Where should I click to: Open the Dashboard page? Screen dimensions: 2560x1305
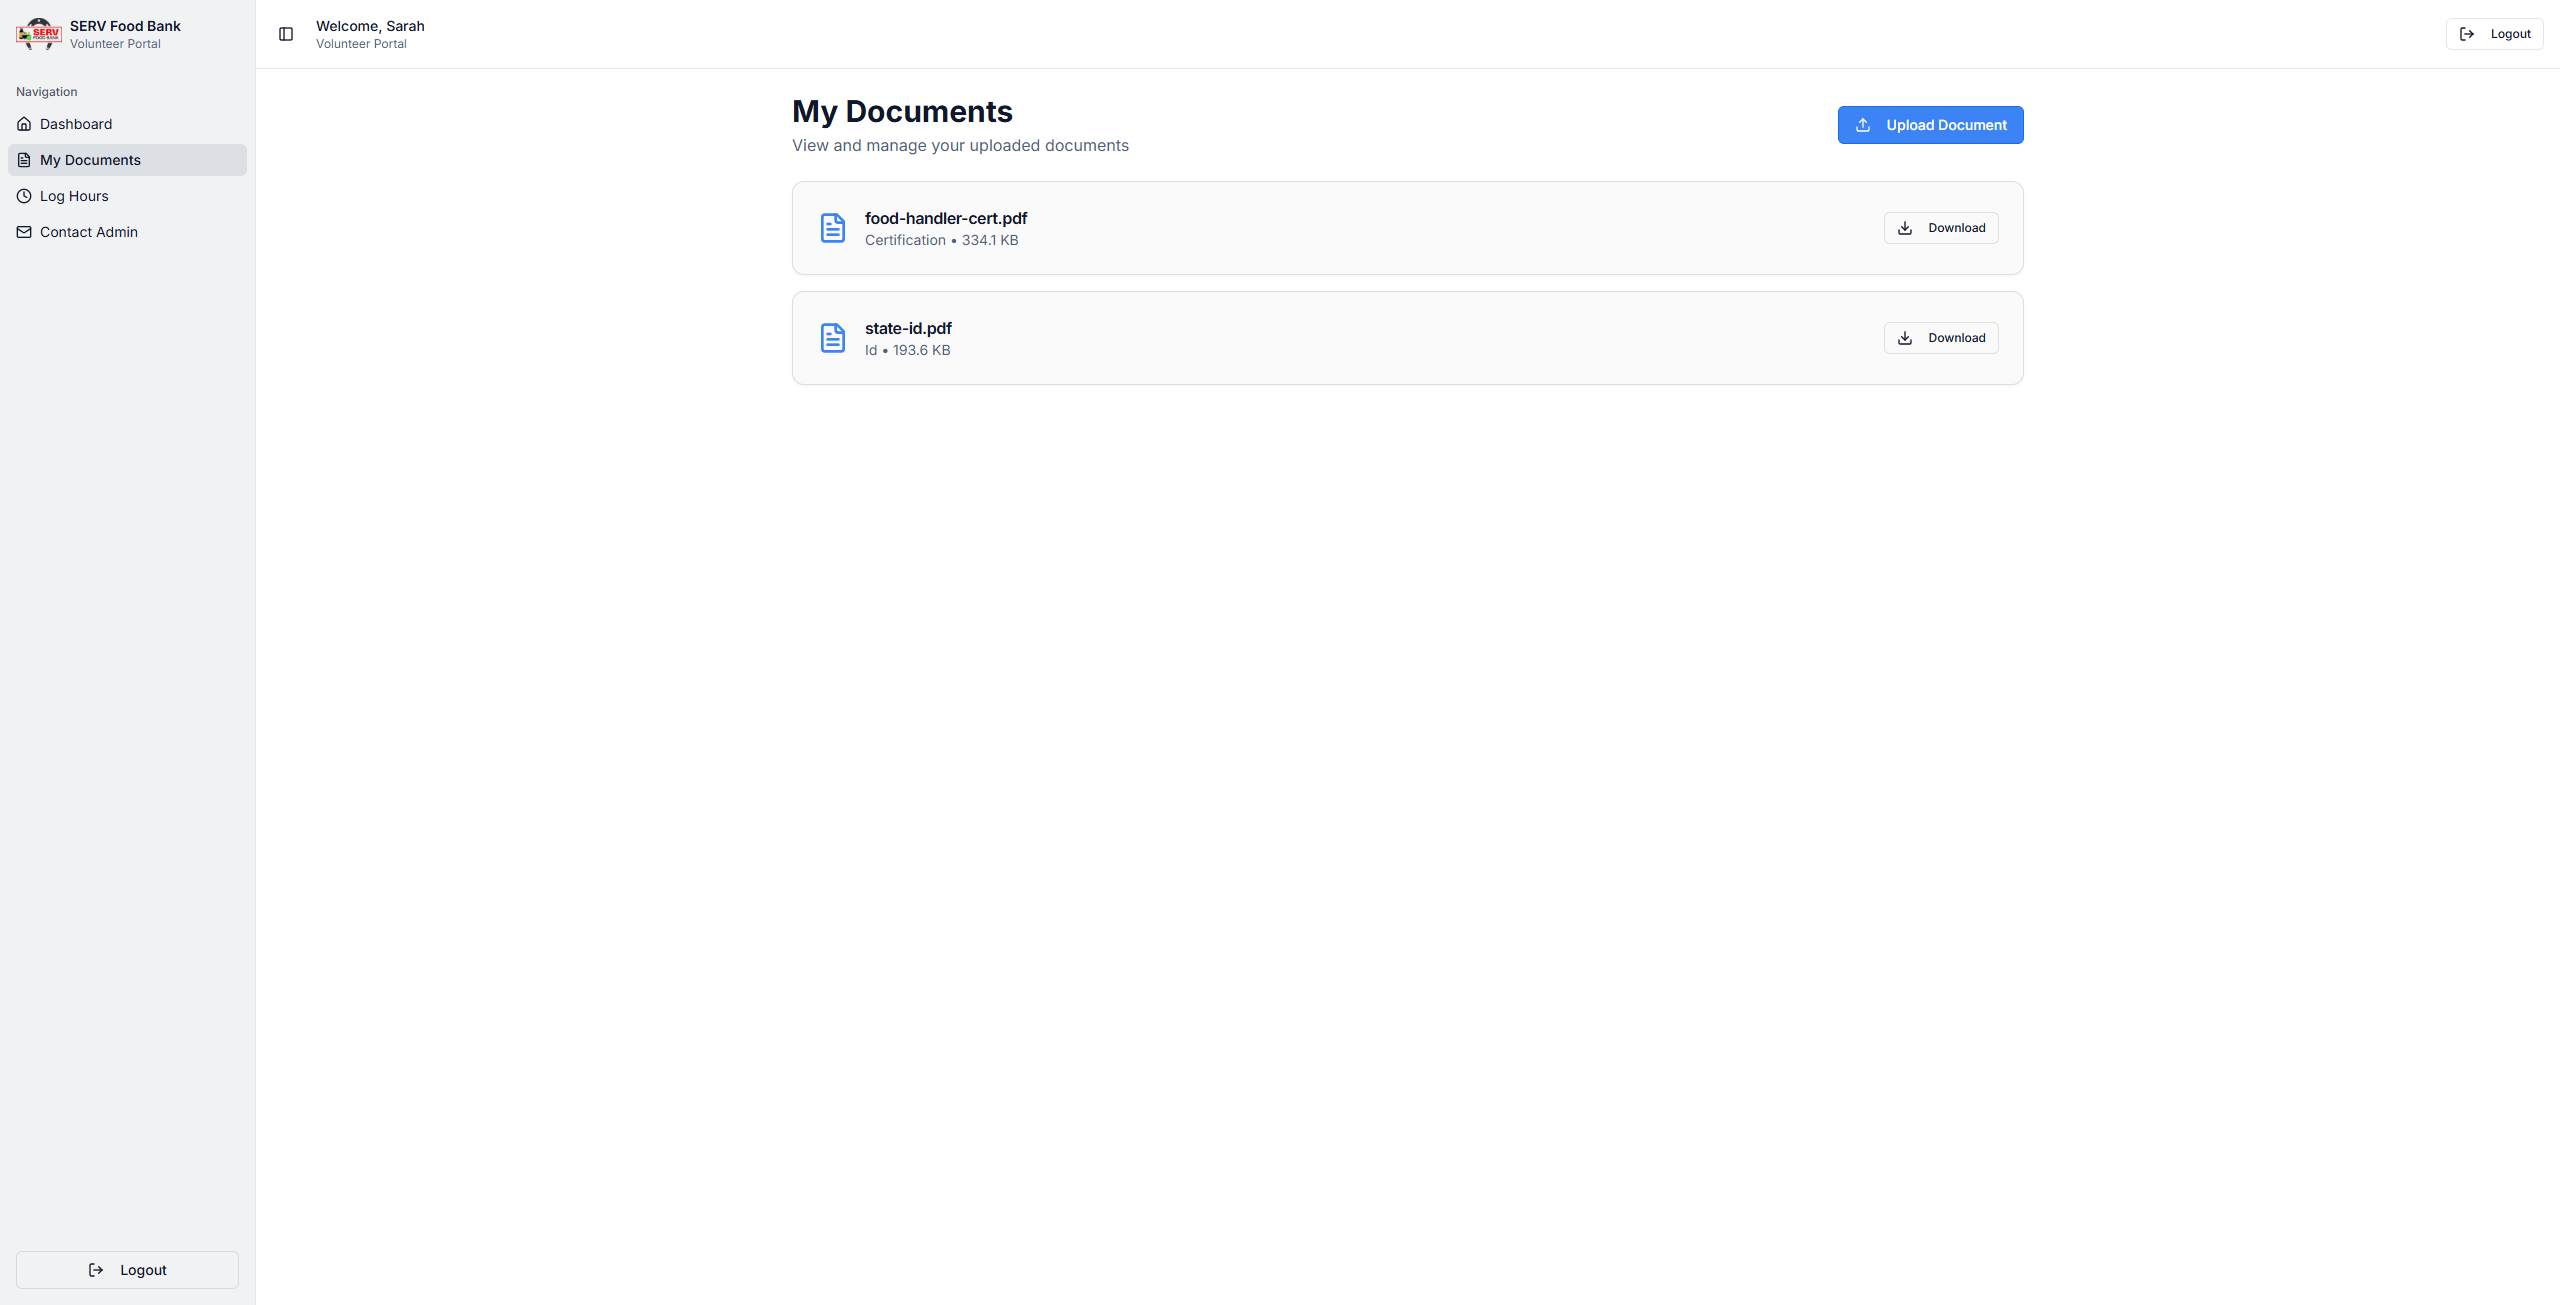76,124
